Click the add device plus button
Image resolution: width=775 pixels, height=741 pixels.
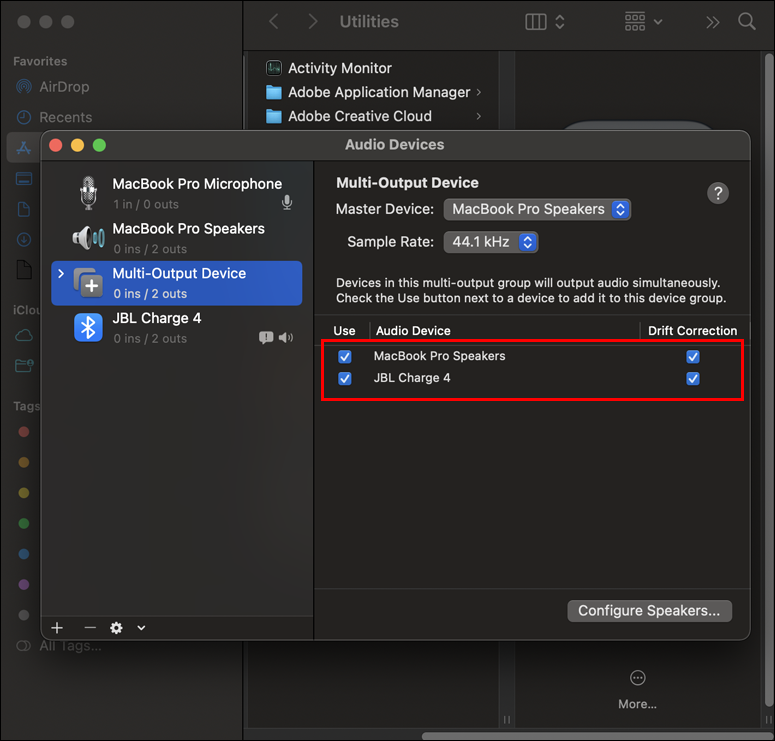coord(57,628)
